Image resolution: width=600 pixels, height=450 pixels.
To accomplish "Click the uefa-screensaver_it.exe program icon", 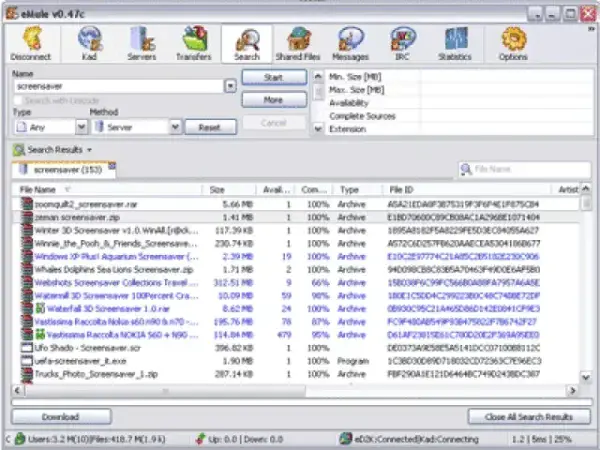I will (x=26, y=361).
